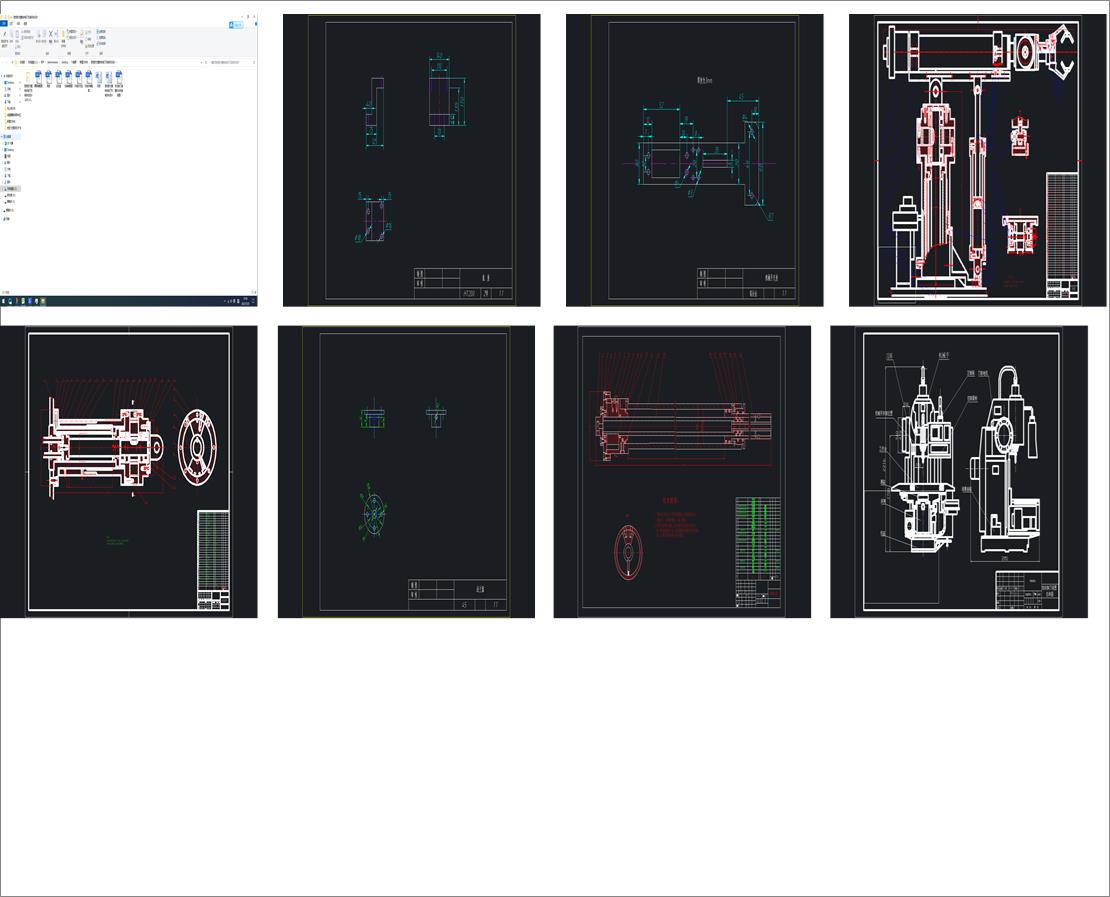Click Windows Start button in explorer screenshot taskbar
Viewport: 1110px width, 897px height.
click(x=3, y=301)
